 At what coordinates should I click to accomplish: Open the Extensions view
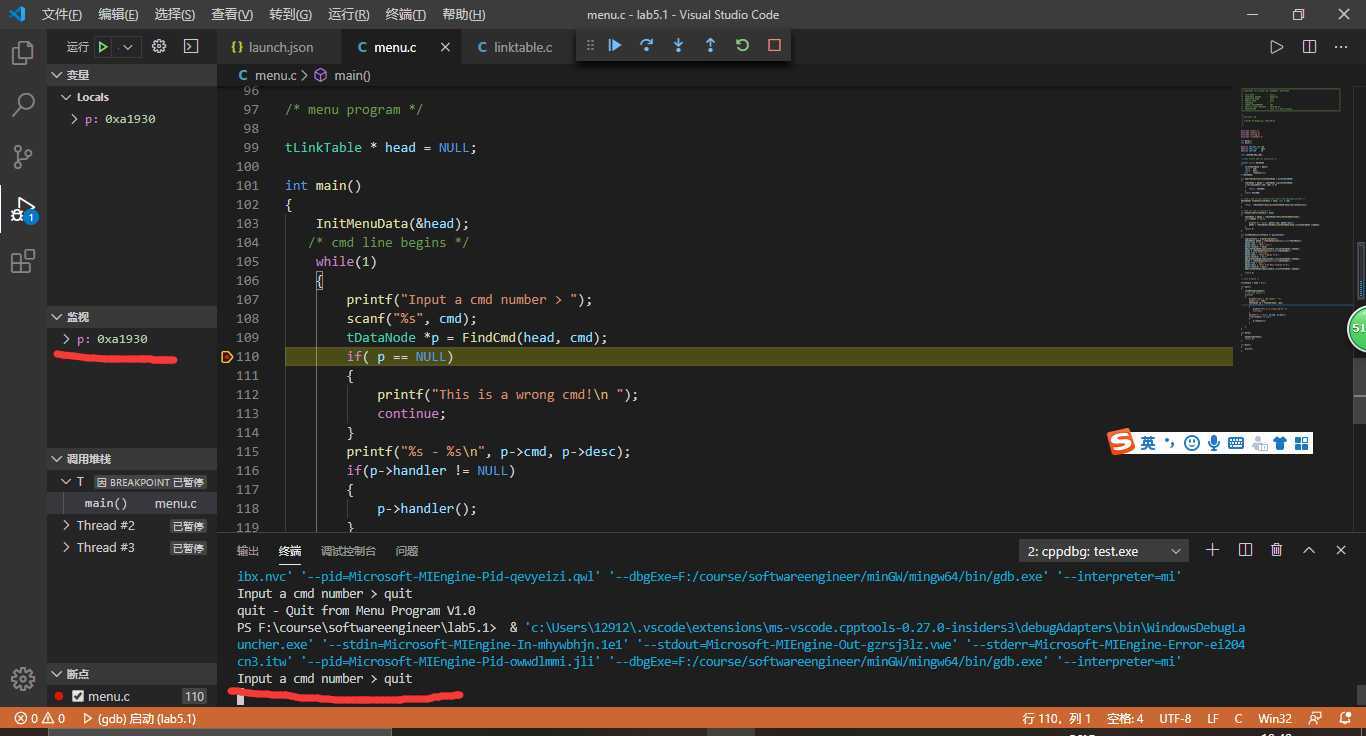[22, 262]
